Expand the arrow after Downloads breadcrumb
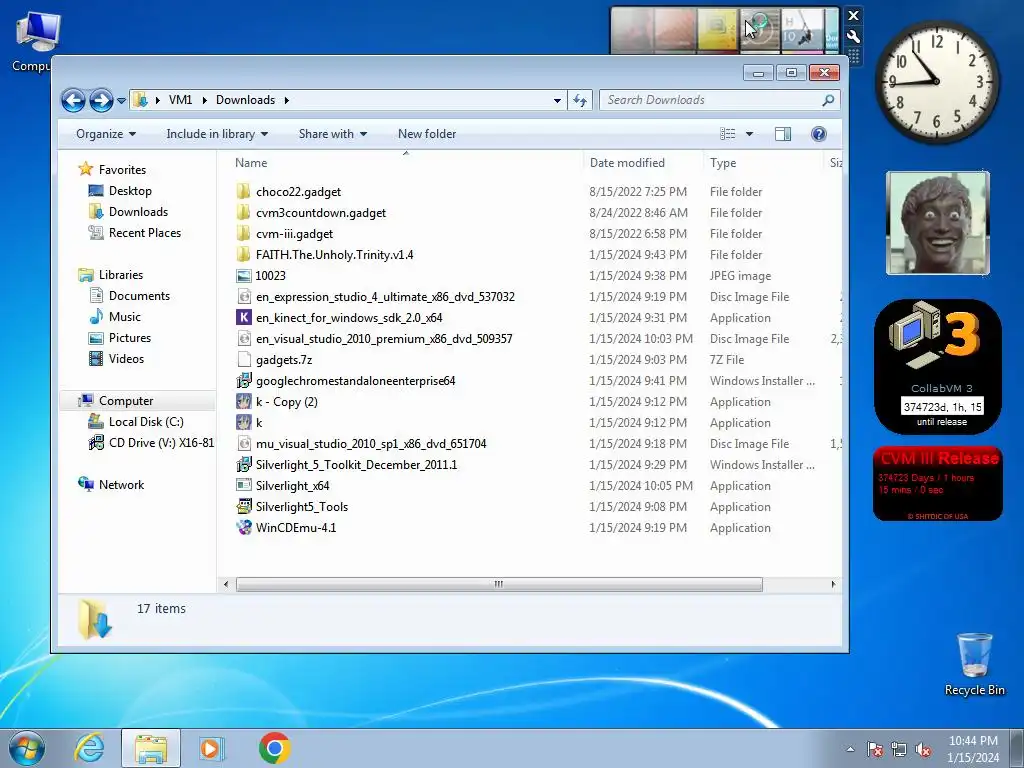The image size is (1024, 768). (286, 100)
